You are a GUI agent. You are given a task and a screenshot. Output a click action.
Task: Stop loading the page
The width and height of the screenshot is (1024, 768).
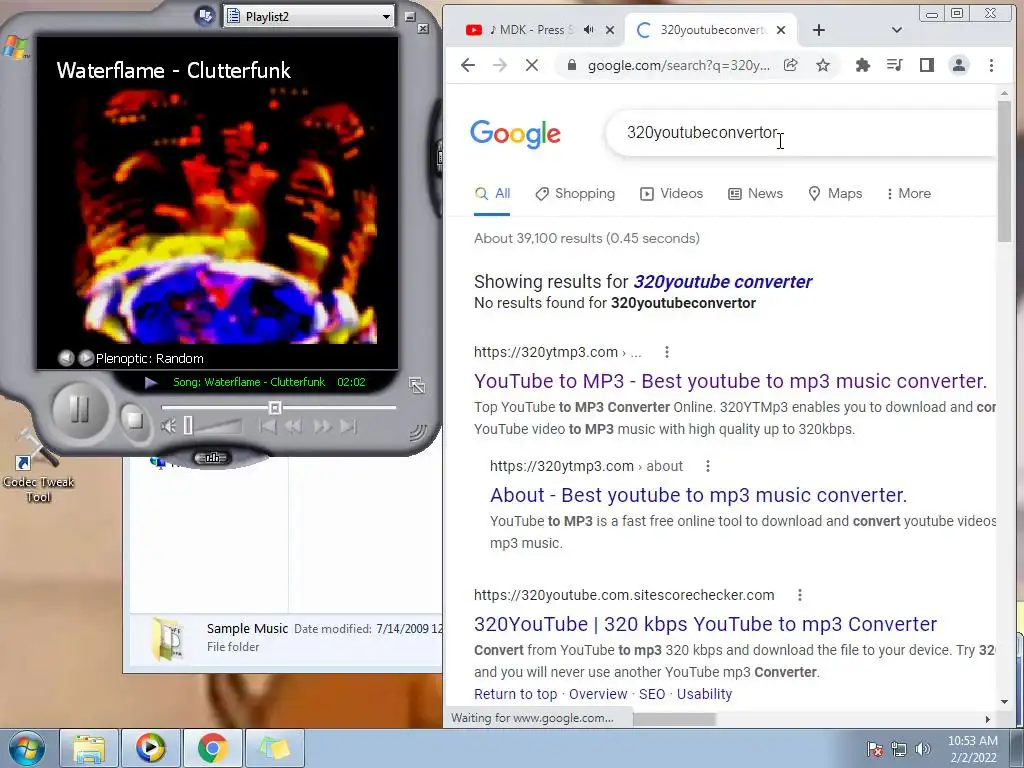pyautogui.click(x=532, y=65)
